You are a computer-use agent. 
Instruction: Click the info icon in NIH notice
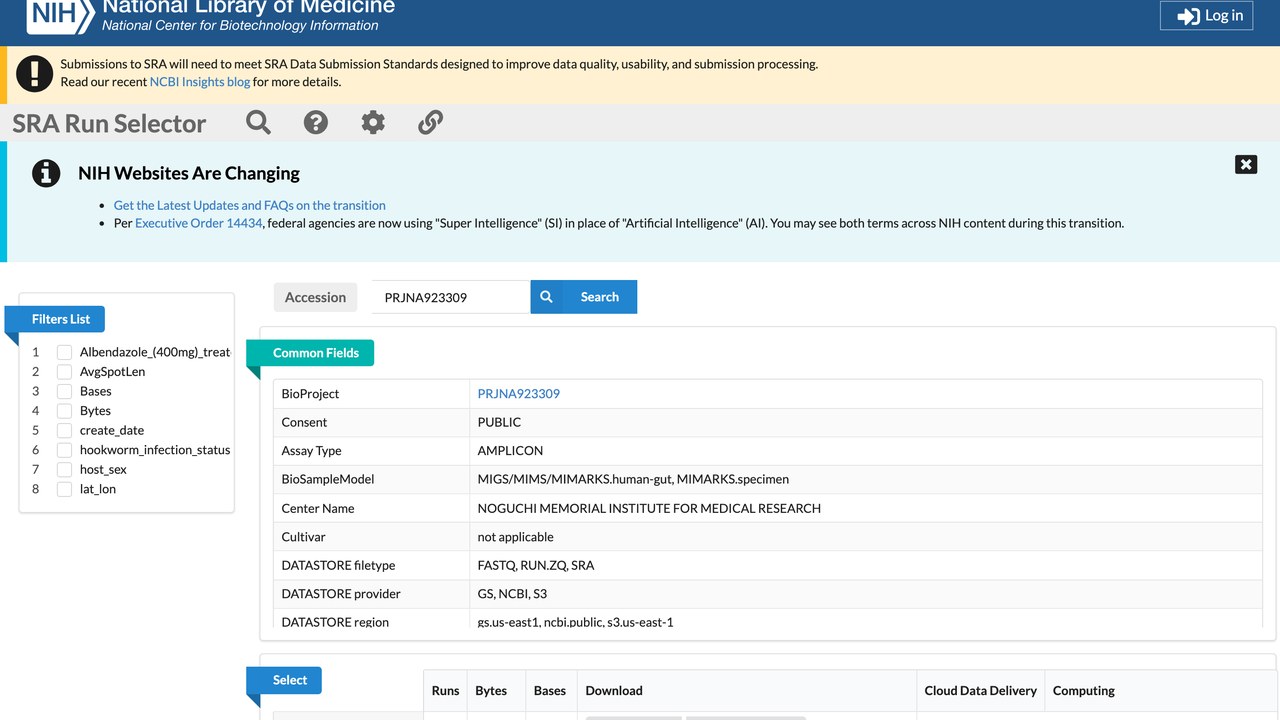(46, 173)
